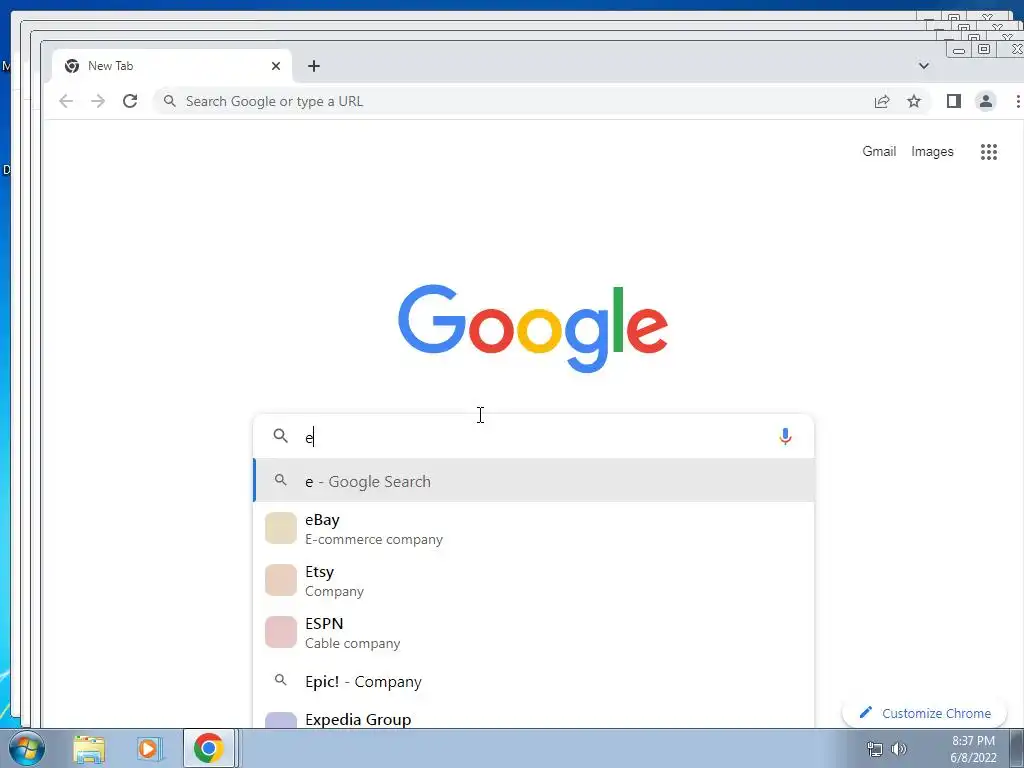1024x768 pixels.
Task: Open the Google apps grid
Action: [x=989, y=152]
